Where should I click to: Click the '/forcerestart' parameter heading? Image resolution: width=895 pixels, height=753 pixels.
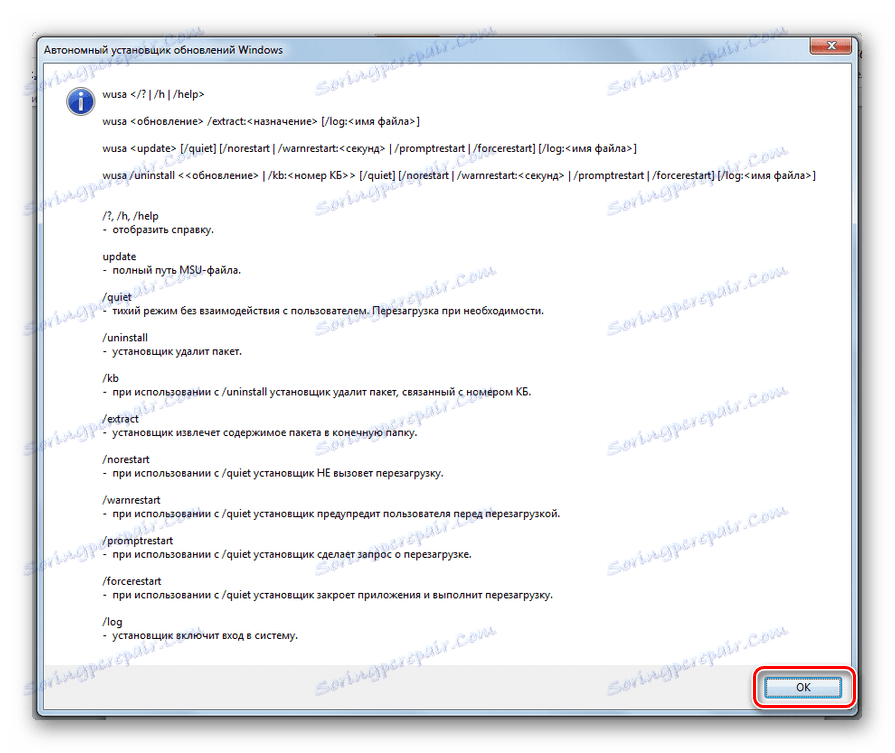pos(132,581)
